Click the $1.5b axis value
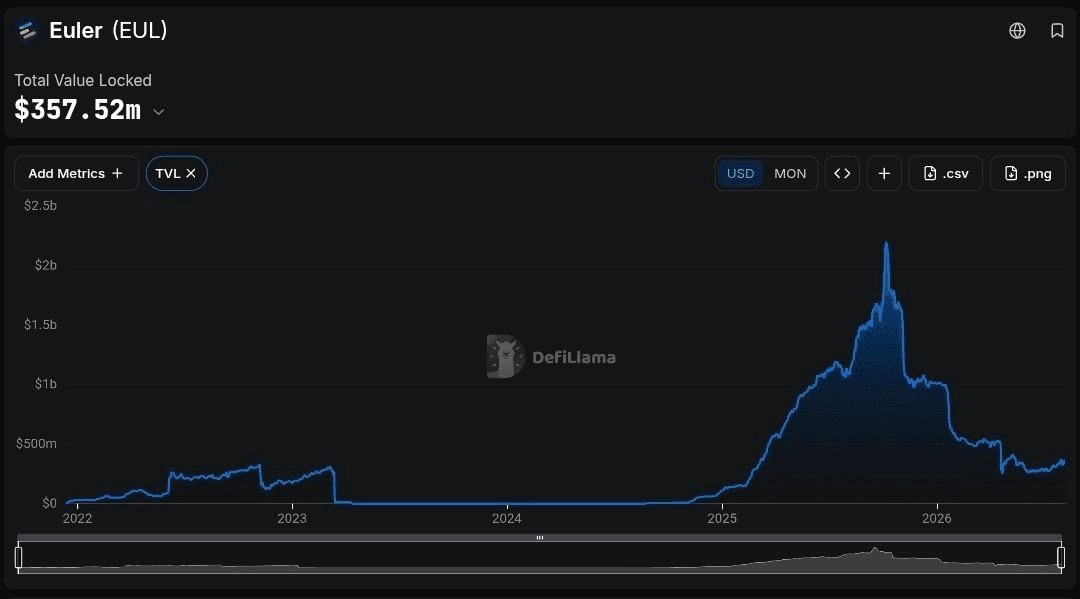This screenshot has height=599, width=1080. (41, 324)
